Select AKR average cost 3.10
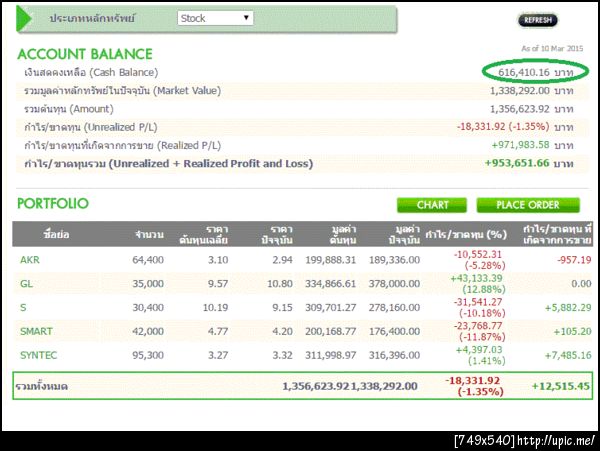 218,260
